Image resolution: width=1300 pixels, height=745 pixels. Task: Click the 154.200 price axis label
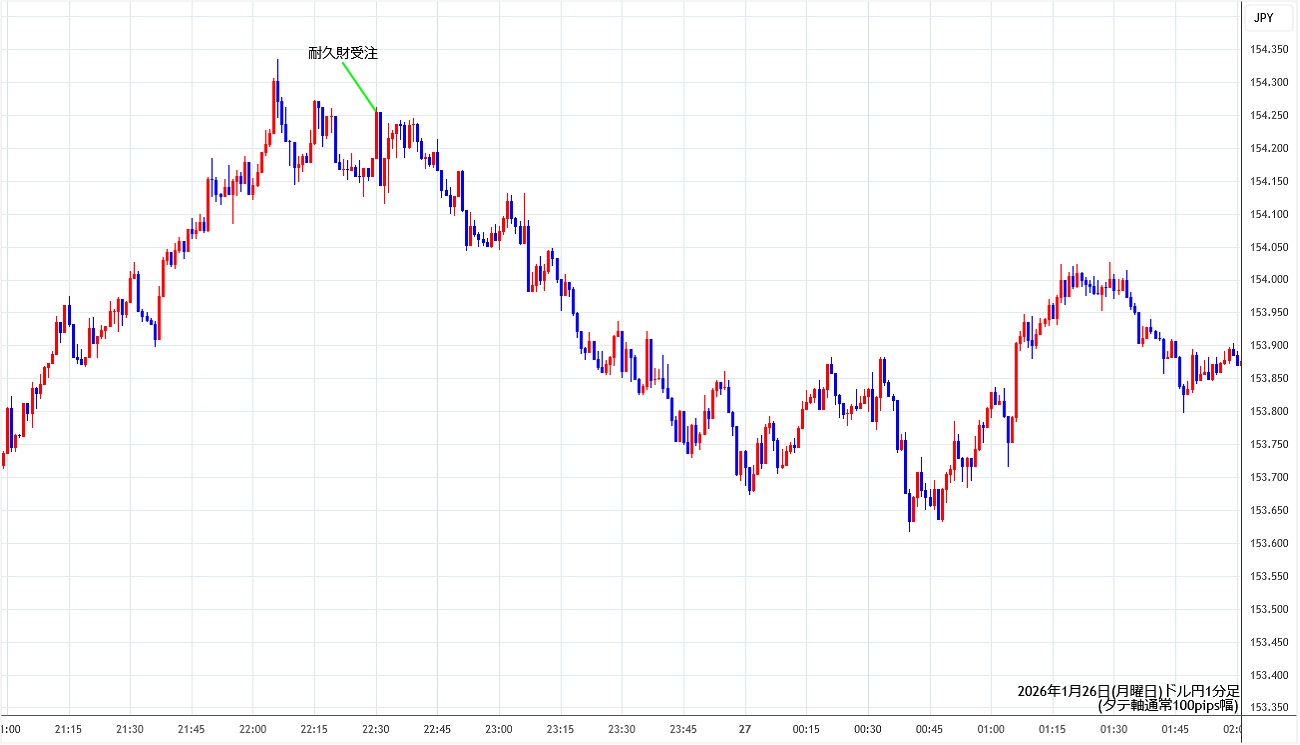(x=1269, y=148)
